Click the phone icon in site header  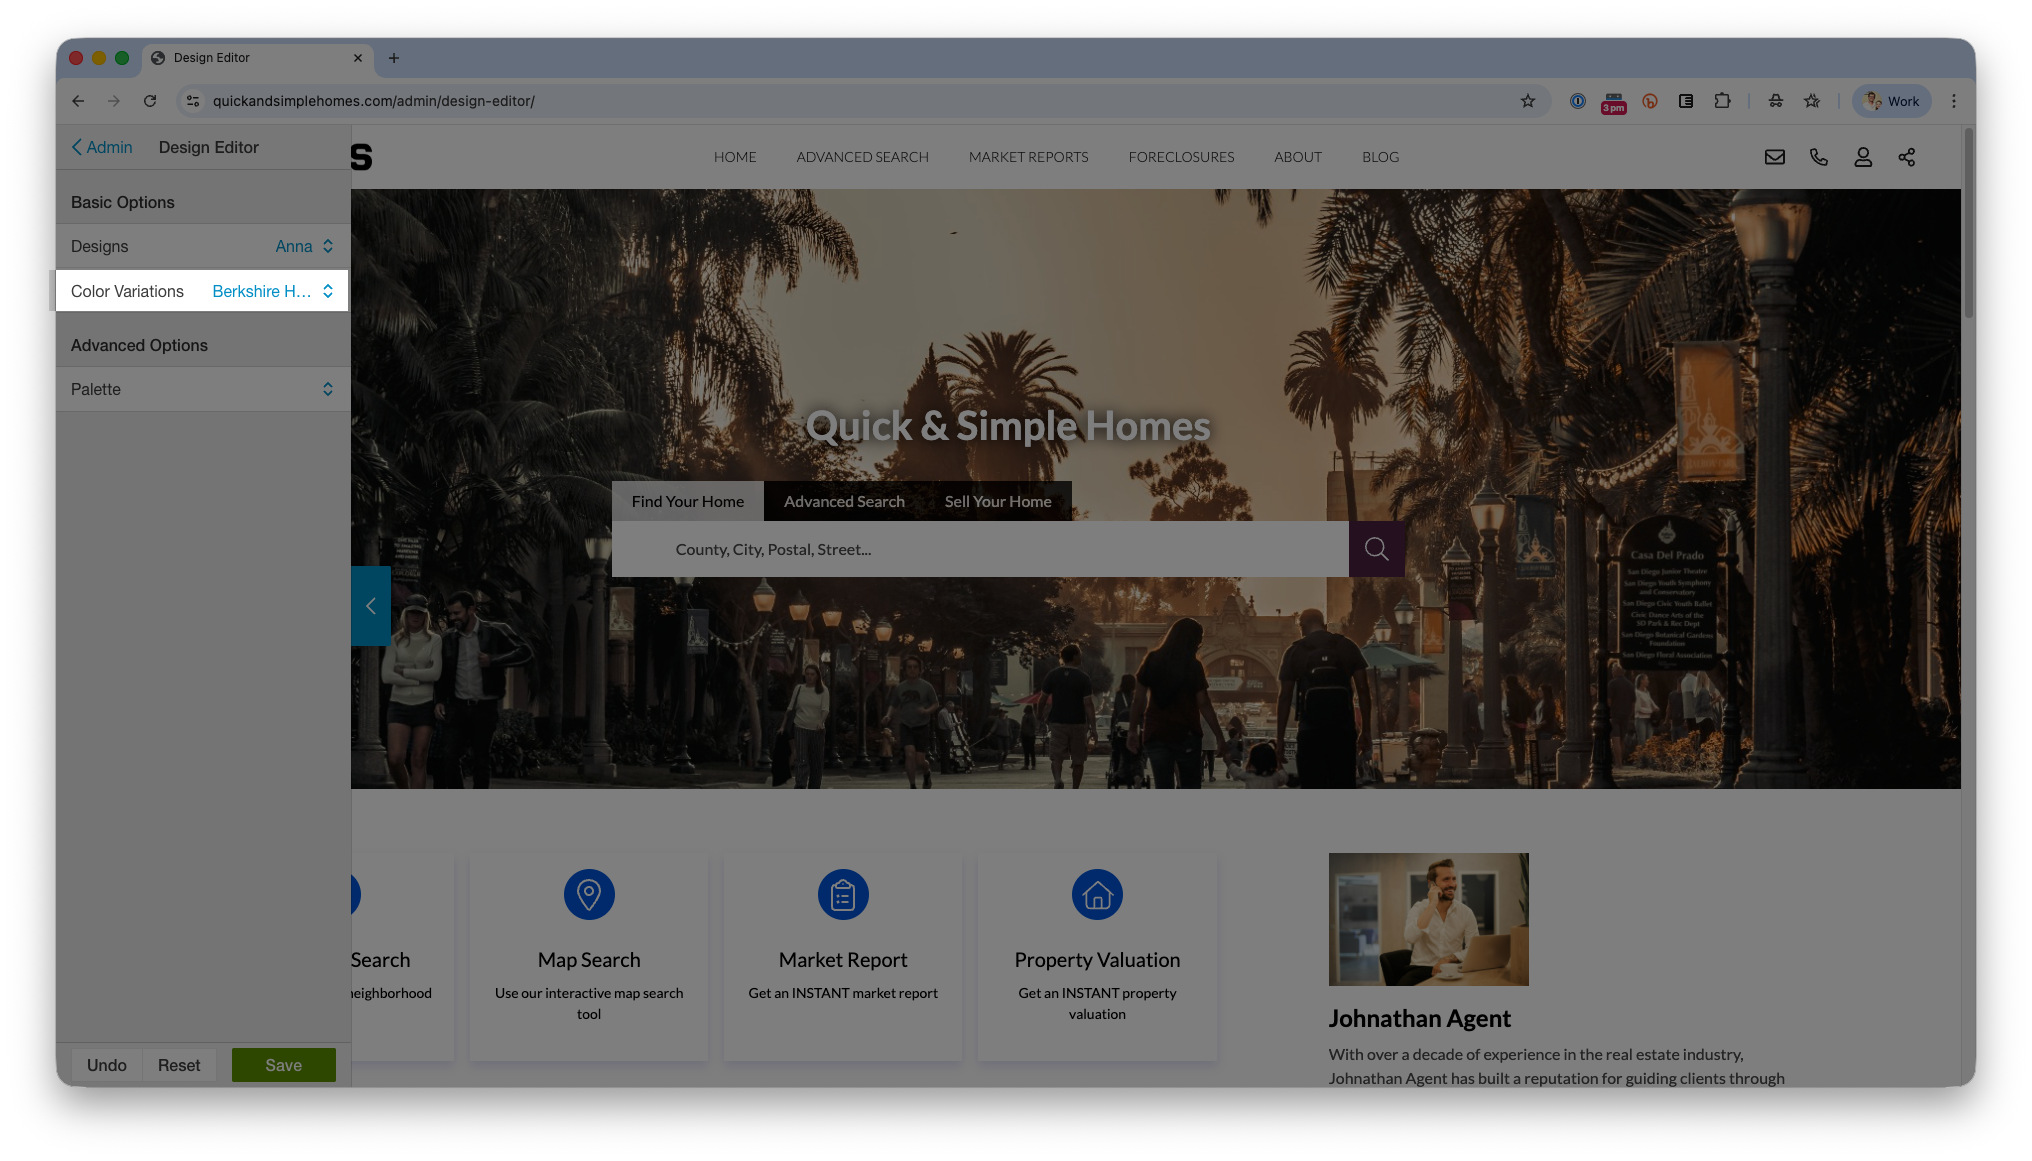point(1818,157)
